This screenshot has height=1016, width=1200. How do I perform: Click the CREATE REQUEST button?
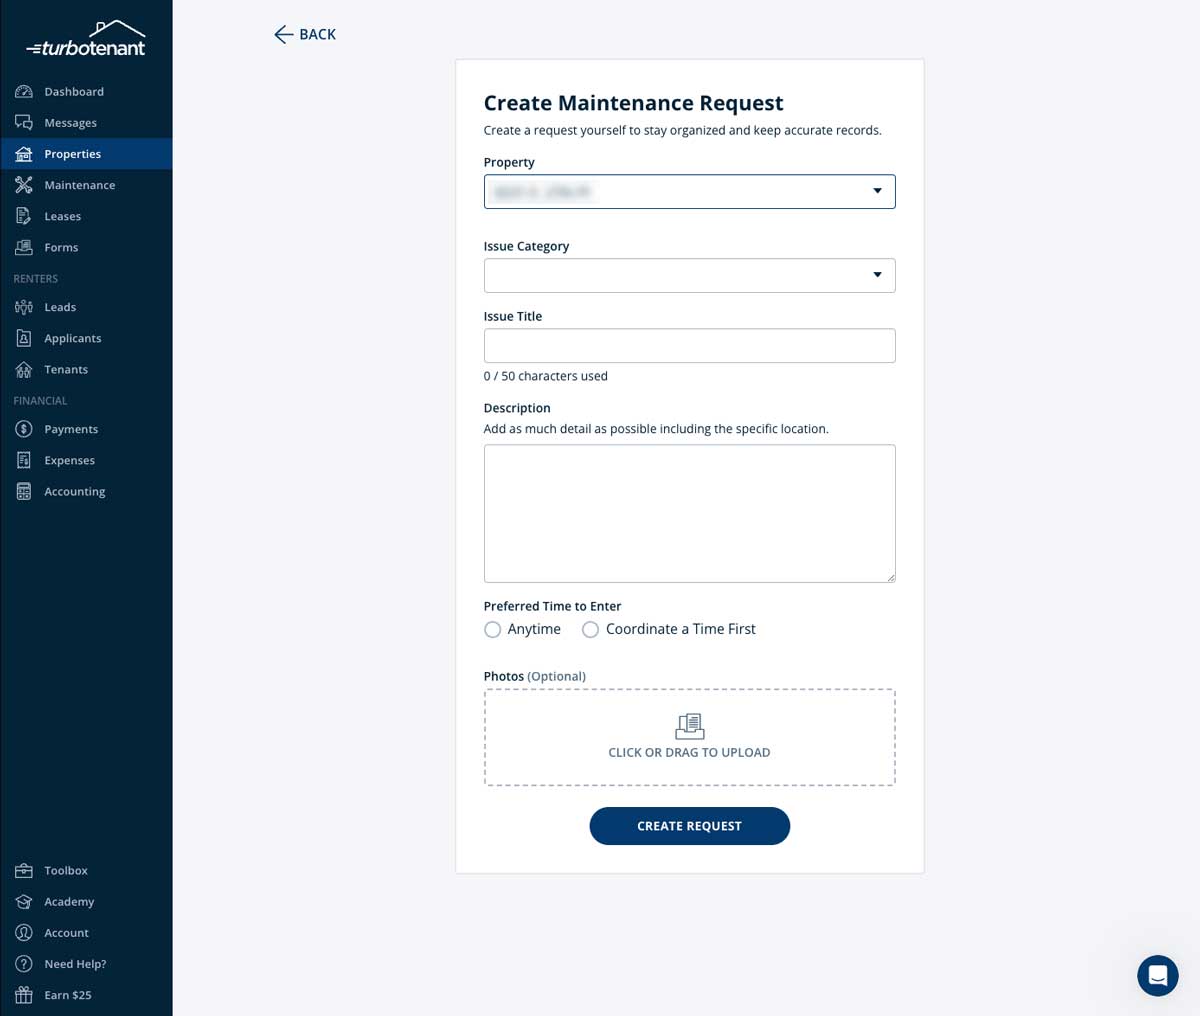[x=689, y=825]
